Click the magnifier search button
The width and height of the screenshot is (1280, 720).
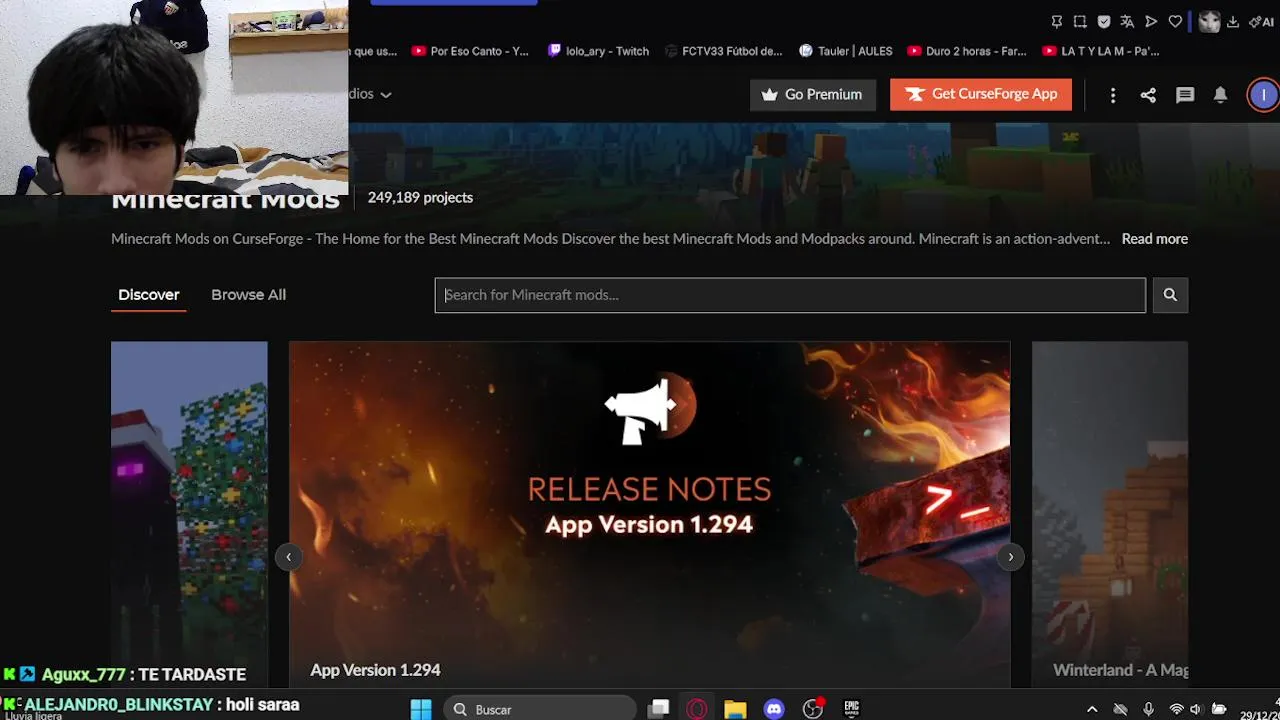tap(1170, 295)
